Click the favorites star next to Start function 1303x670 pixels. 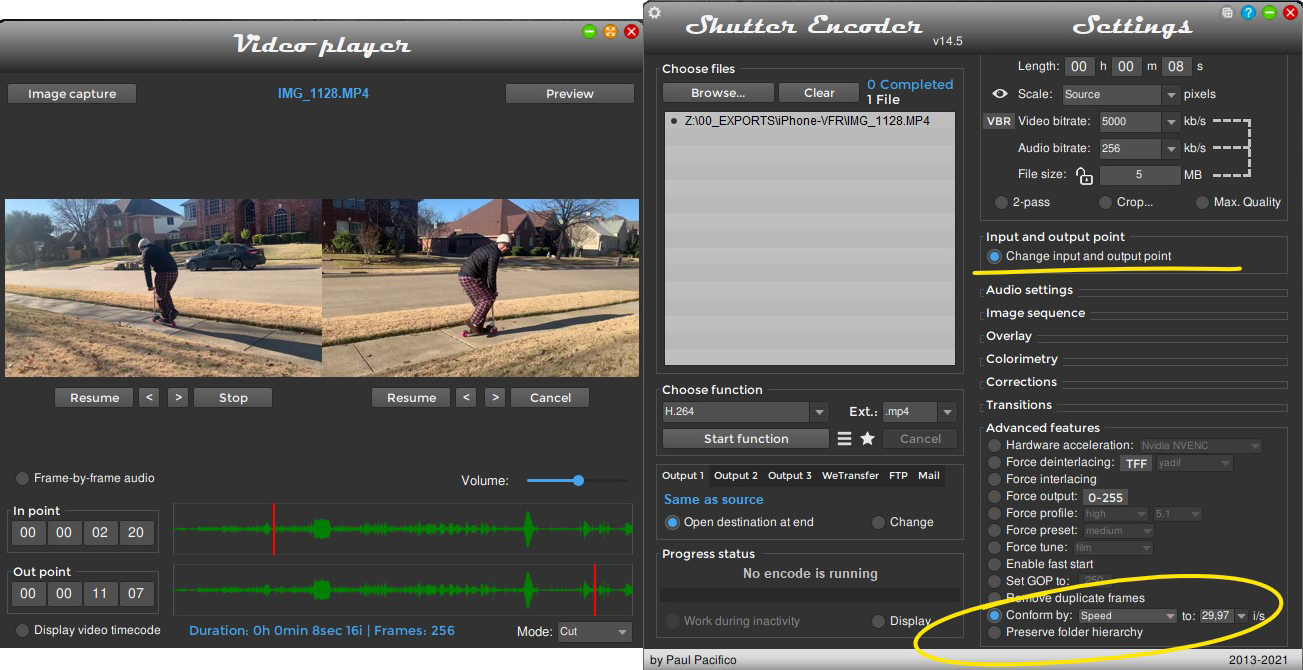pos(866,438)
